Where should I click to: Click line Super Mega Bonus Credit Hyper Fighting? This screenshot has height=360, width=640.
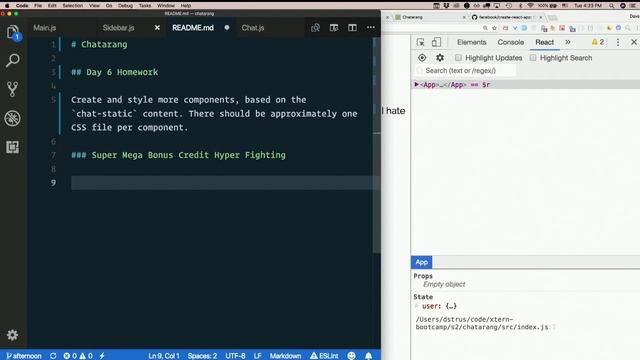(178, 155)
